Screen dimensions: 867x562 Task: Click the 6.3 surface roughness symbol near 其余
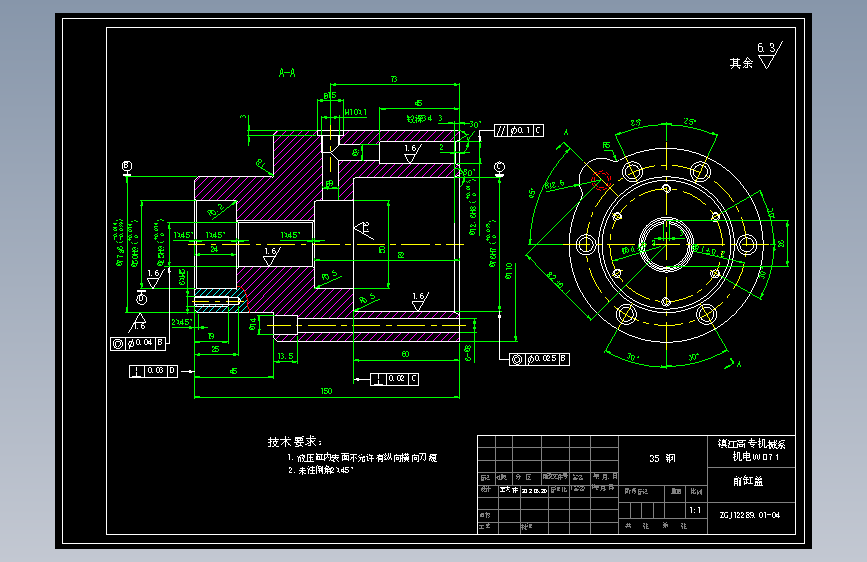[x=769, y=55]
